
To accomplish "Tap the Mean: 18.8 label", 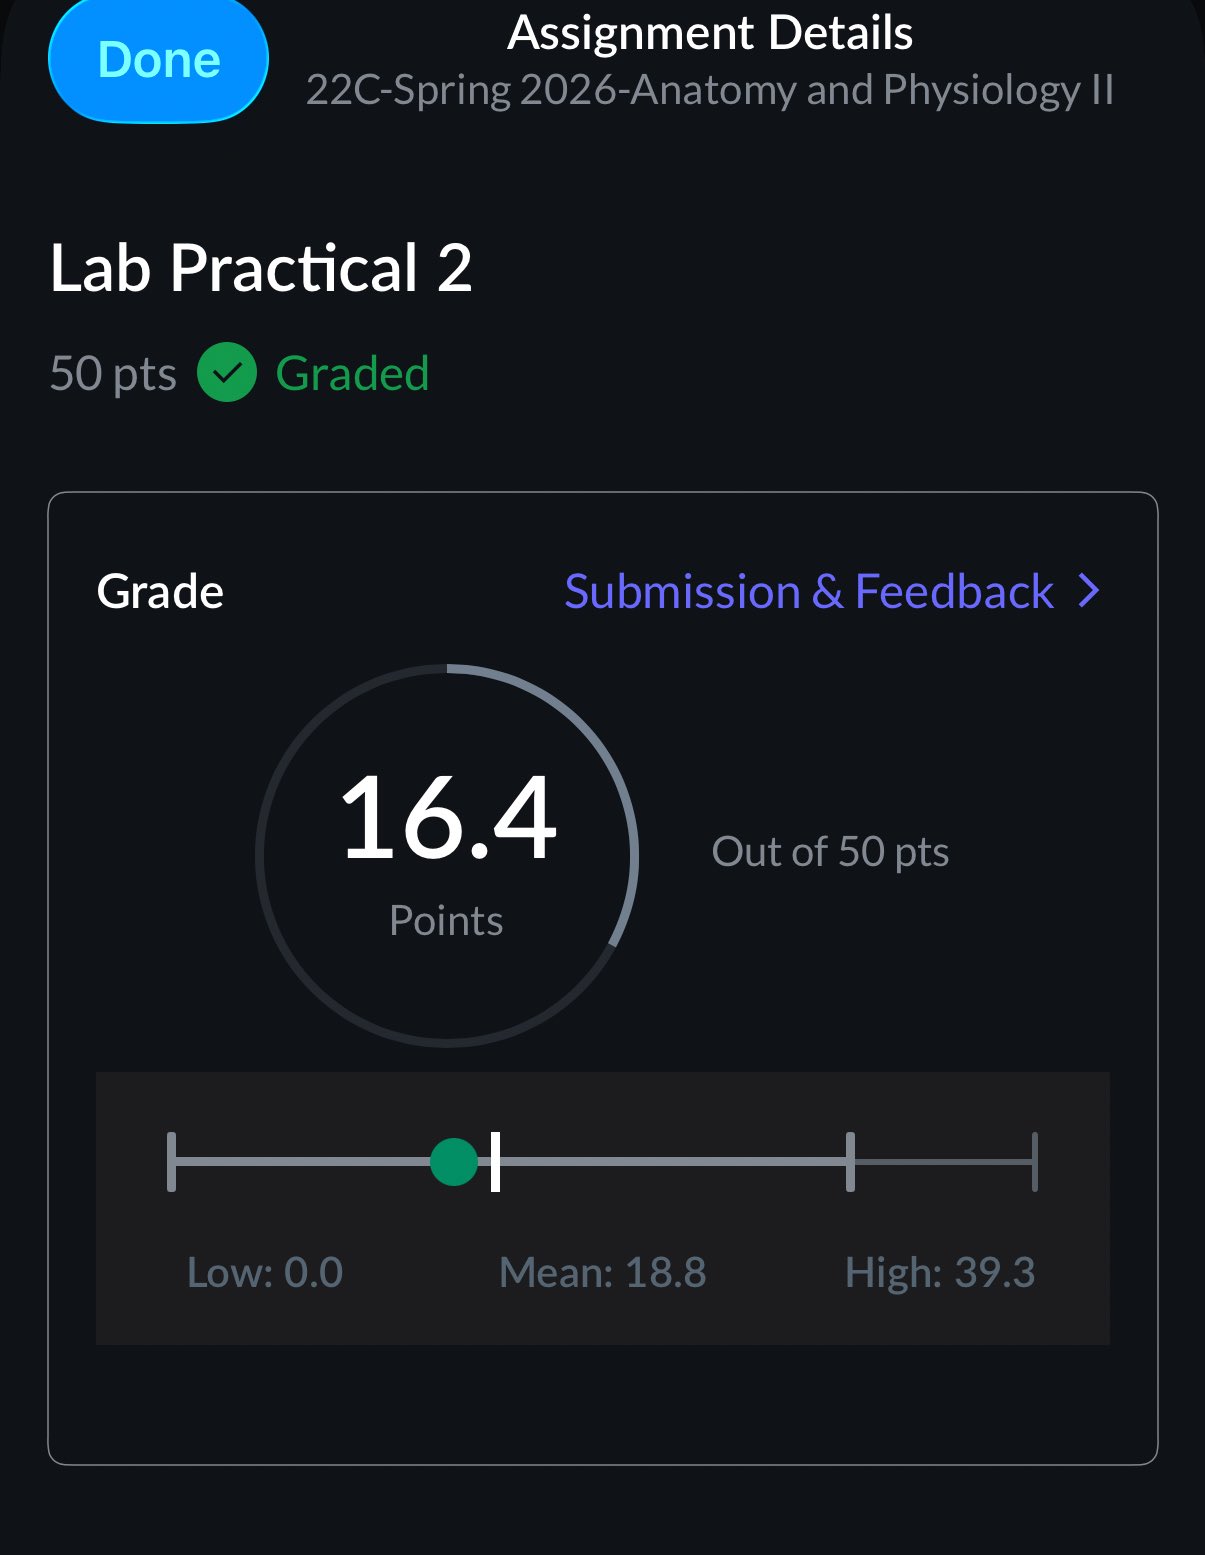I will pos(602,1273).
